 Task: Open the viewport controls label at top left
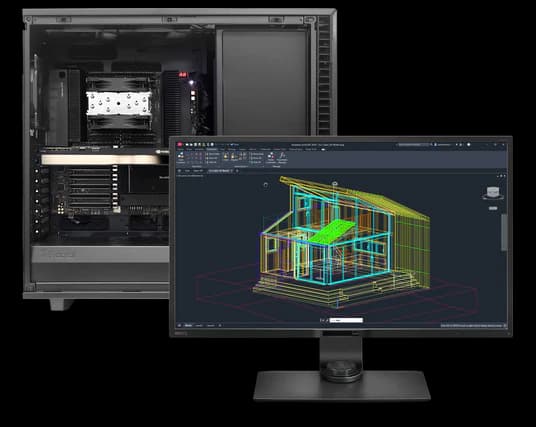[190, 176]
